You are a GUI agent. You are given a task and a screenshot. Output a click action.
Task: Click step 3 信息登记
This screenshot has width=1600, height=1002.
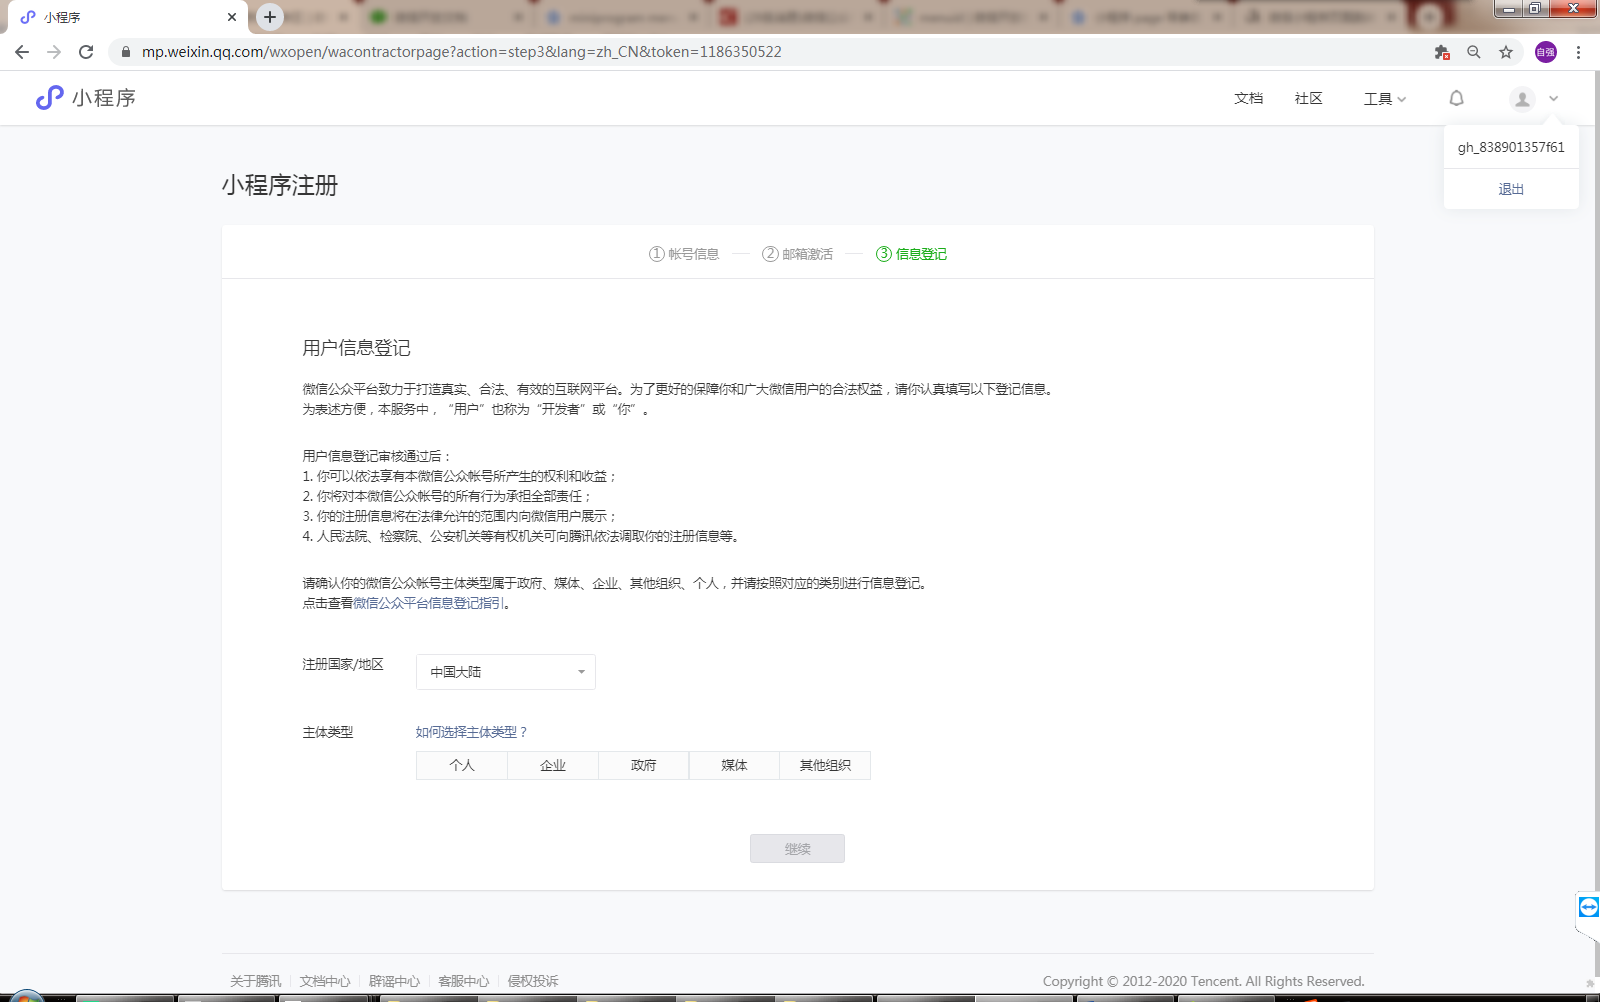(x=911, y=254)
